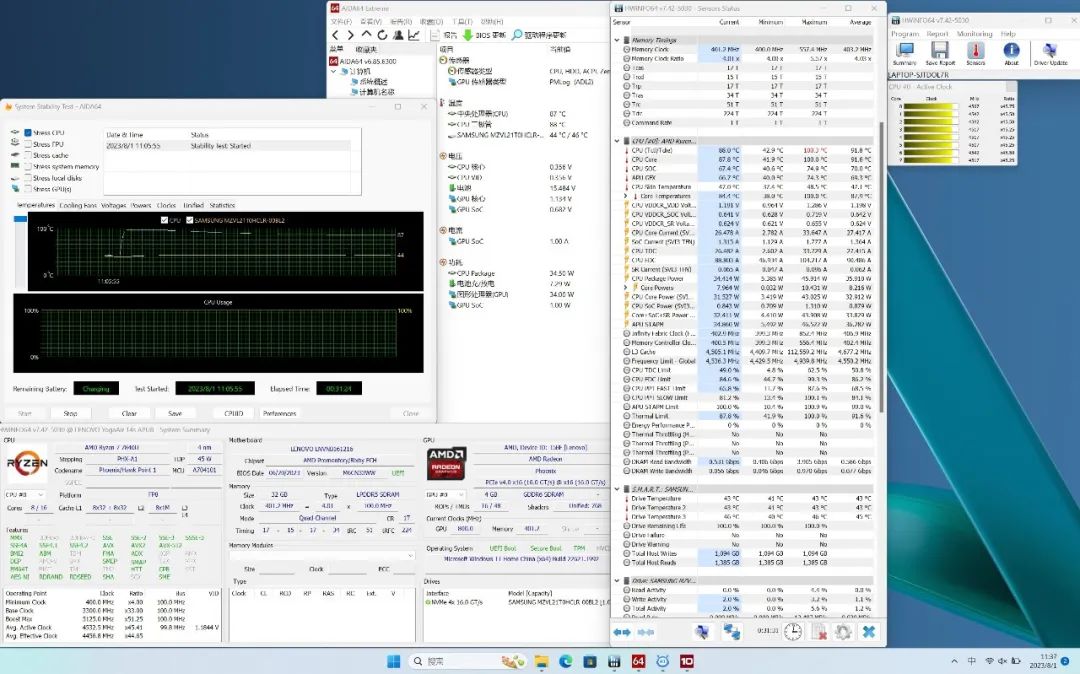Switch to the Cooling Fans tab
The height and width of the screenshot is (674, 1080).
(x=77, y=206)
